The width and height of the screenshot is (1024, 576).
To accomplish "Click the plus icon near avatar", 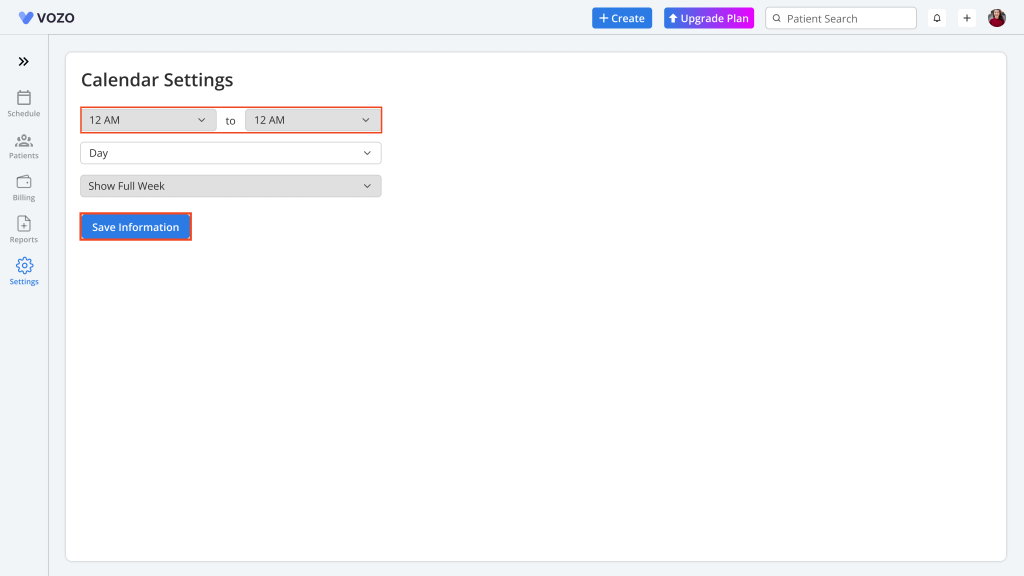I will pyautogui.click(x=967, y=18).
